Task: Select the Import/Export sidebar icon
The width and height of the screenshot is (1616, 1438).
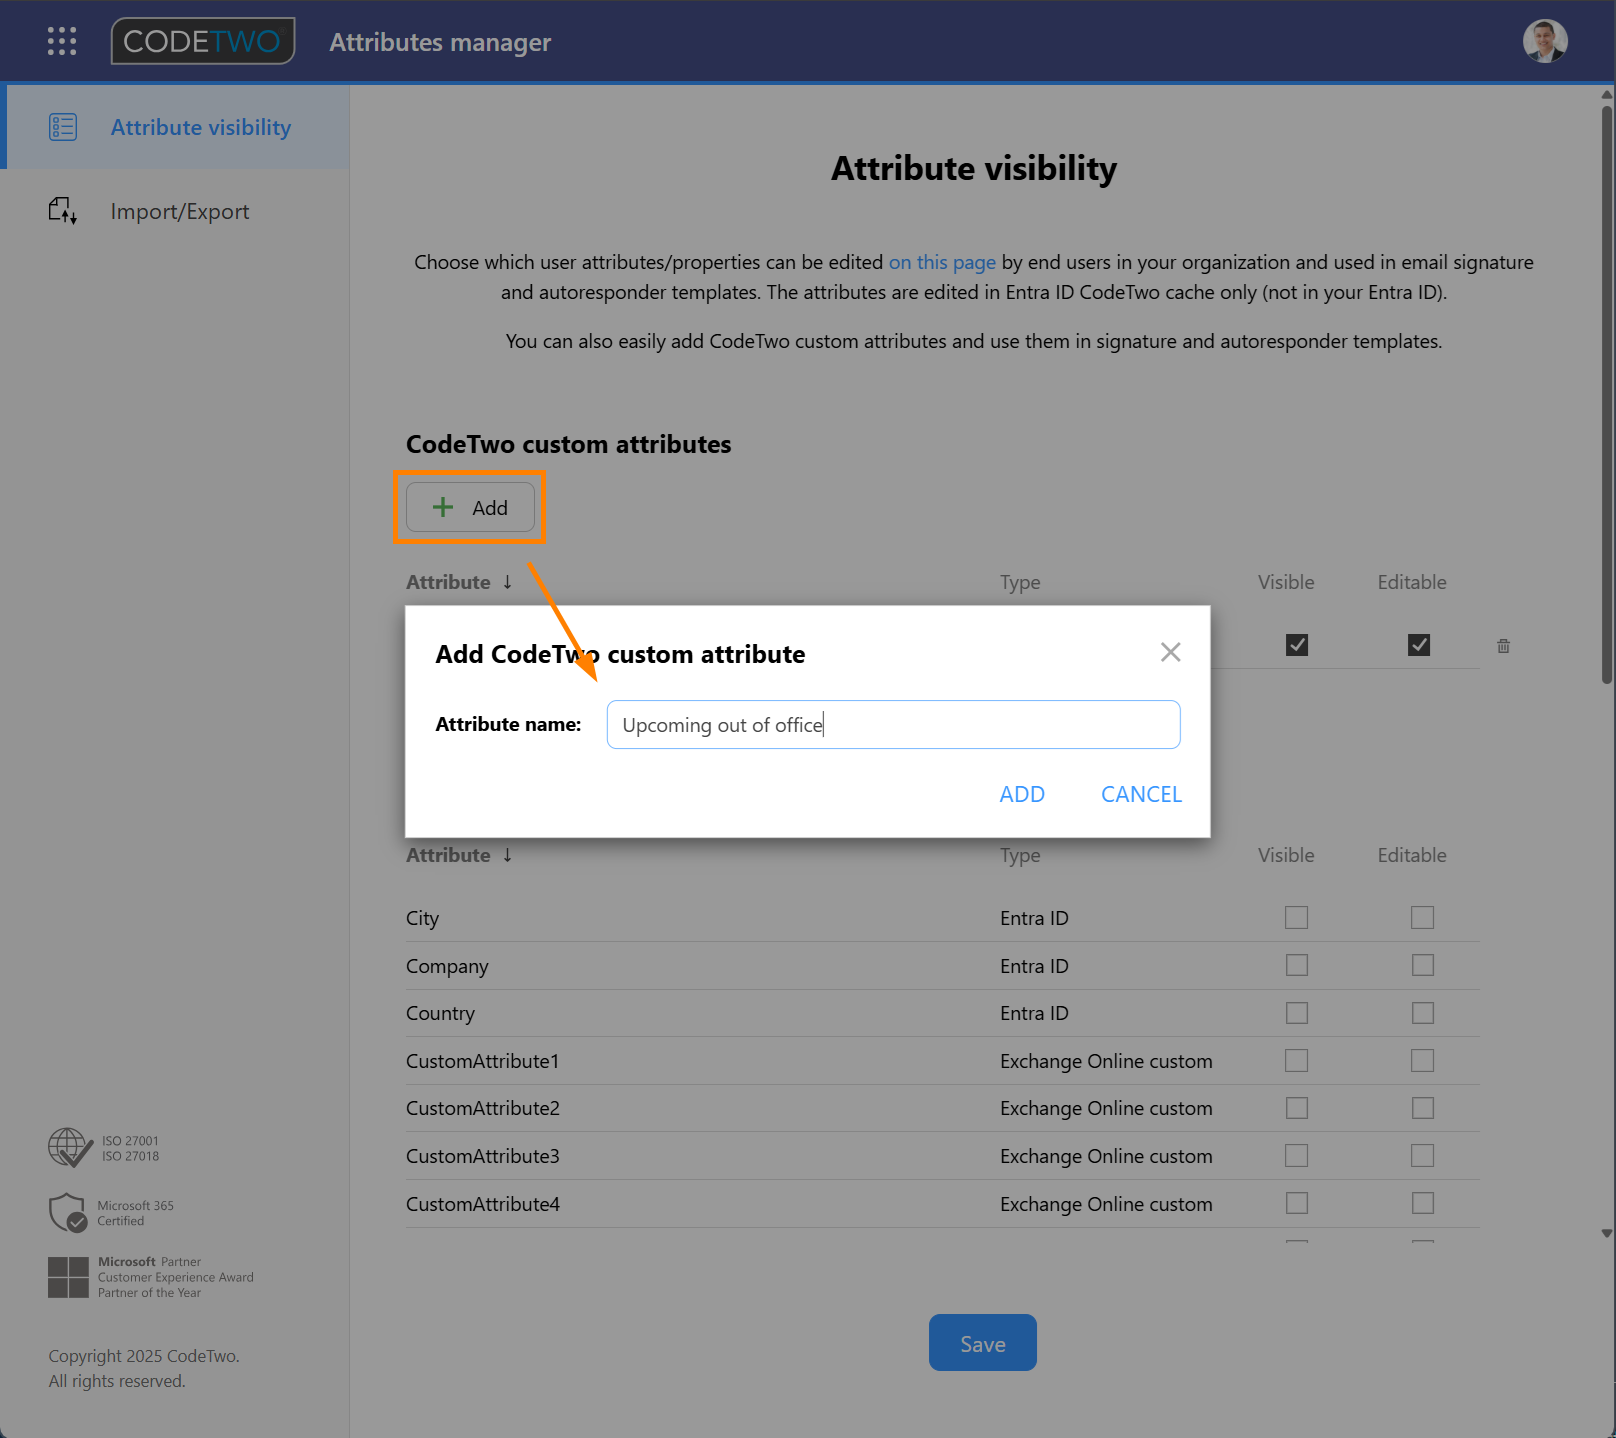Action: click(62, 211)
